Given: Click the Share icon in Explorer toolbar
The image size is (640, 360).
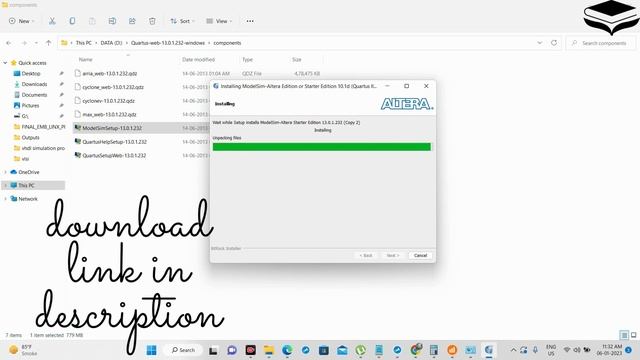Looking at the screenshot, I should click(132, 21).
